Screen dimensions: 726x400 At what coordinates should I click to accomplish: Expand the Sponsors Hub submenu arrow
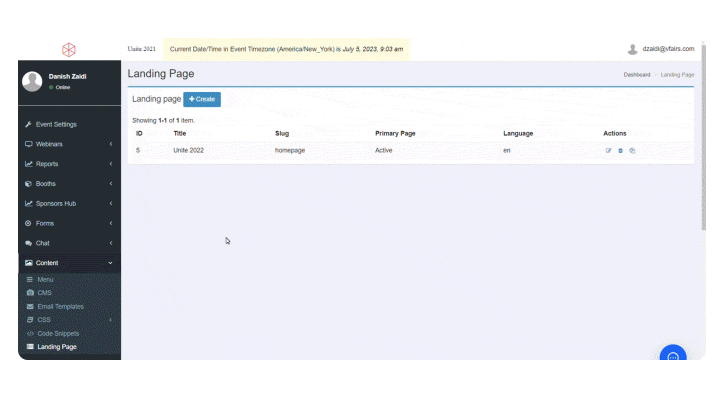111,203
